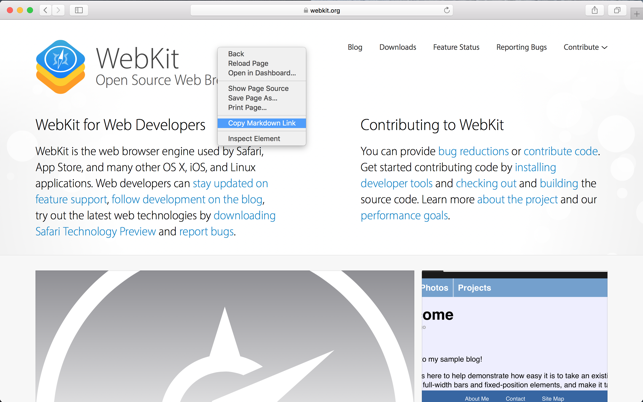643x402 pixels.
Task: Open the 'building' link
Action: pos(559,183)
